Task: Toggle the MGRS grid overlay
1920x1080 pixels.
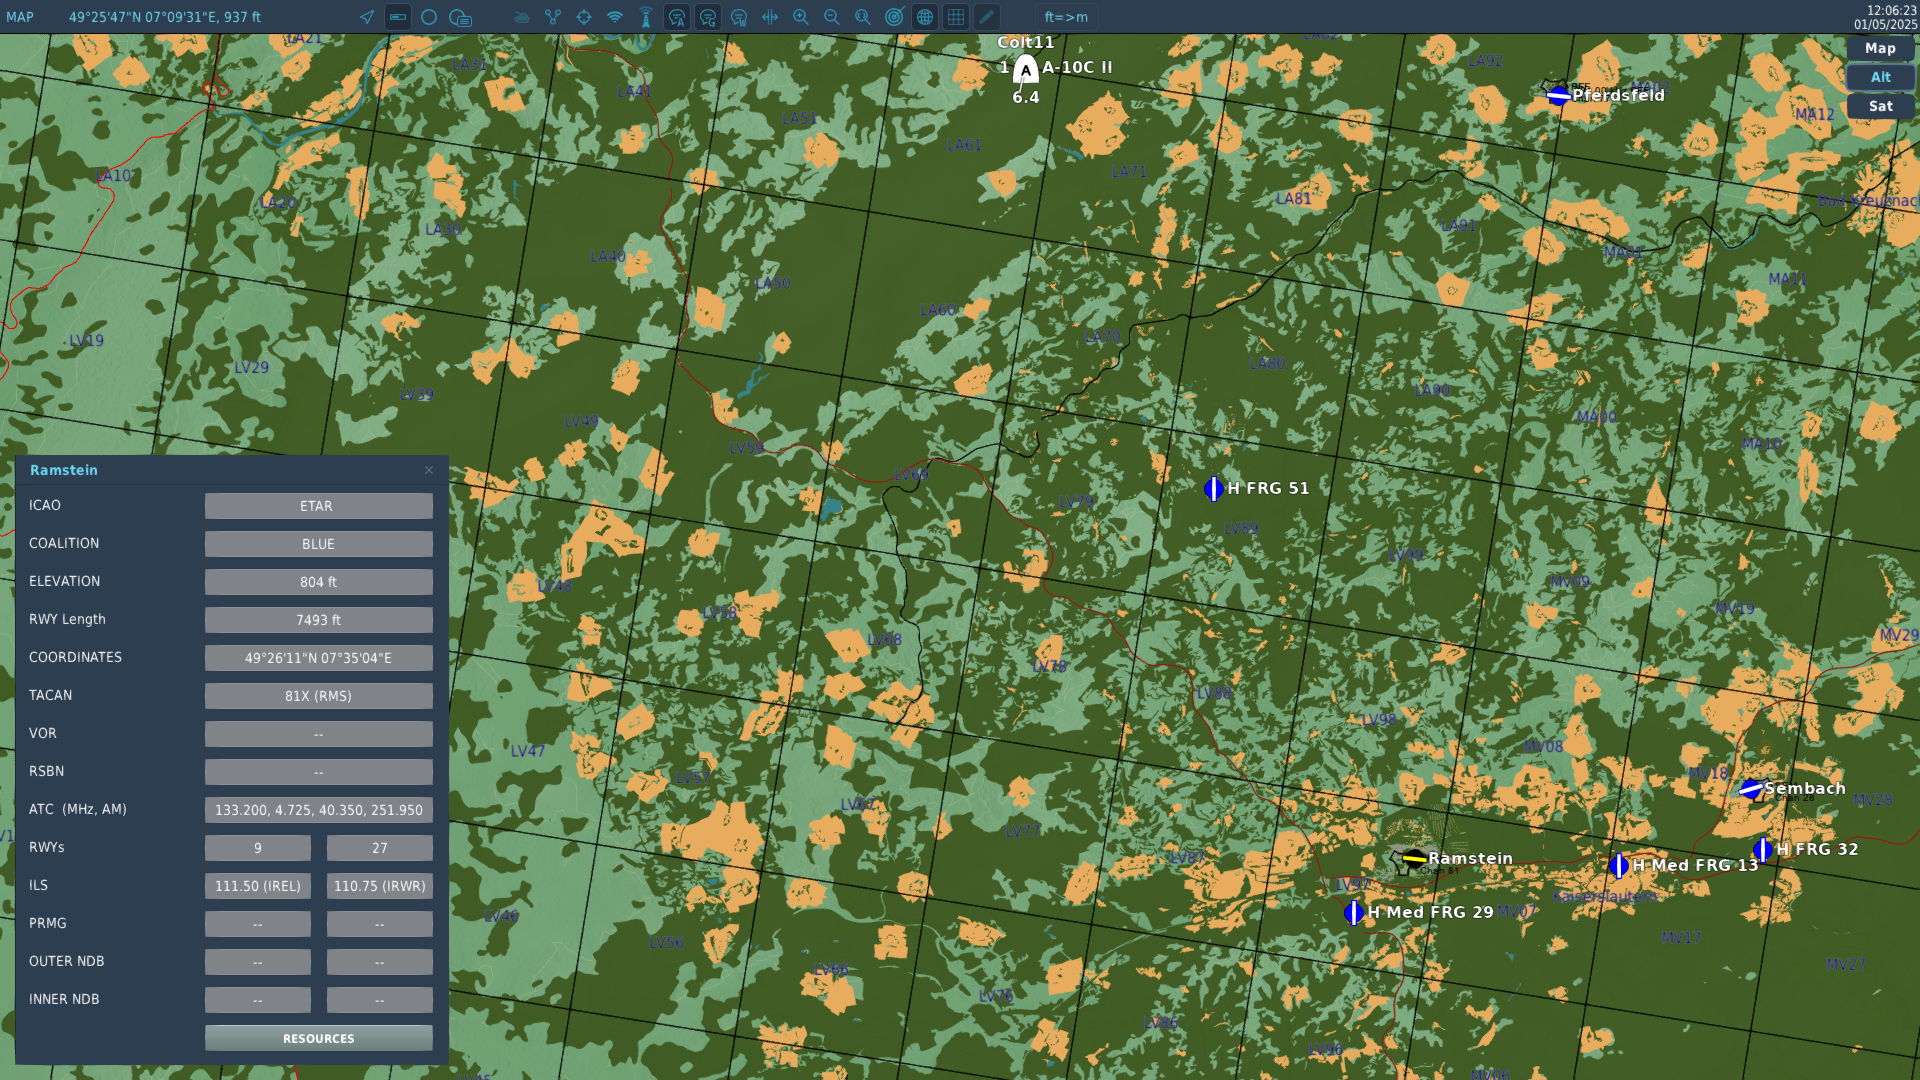Action: [x=956, y=17]
